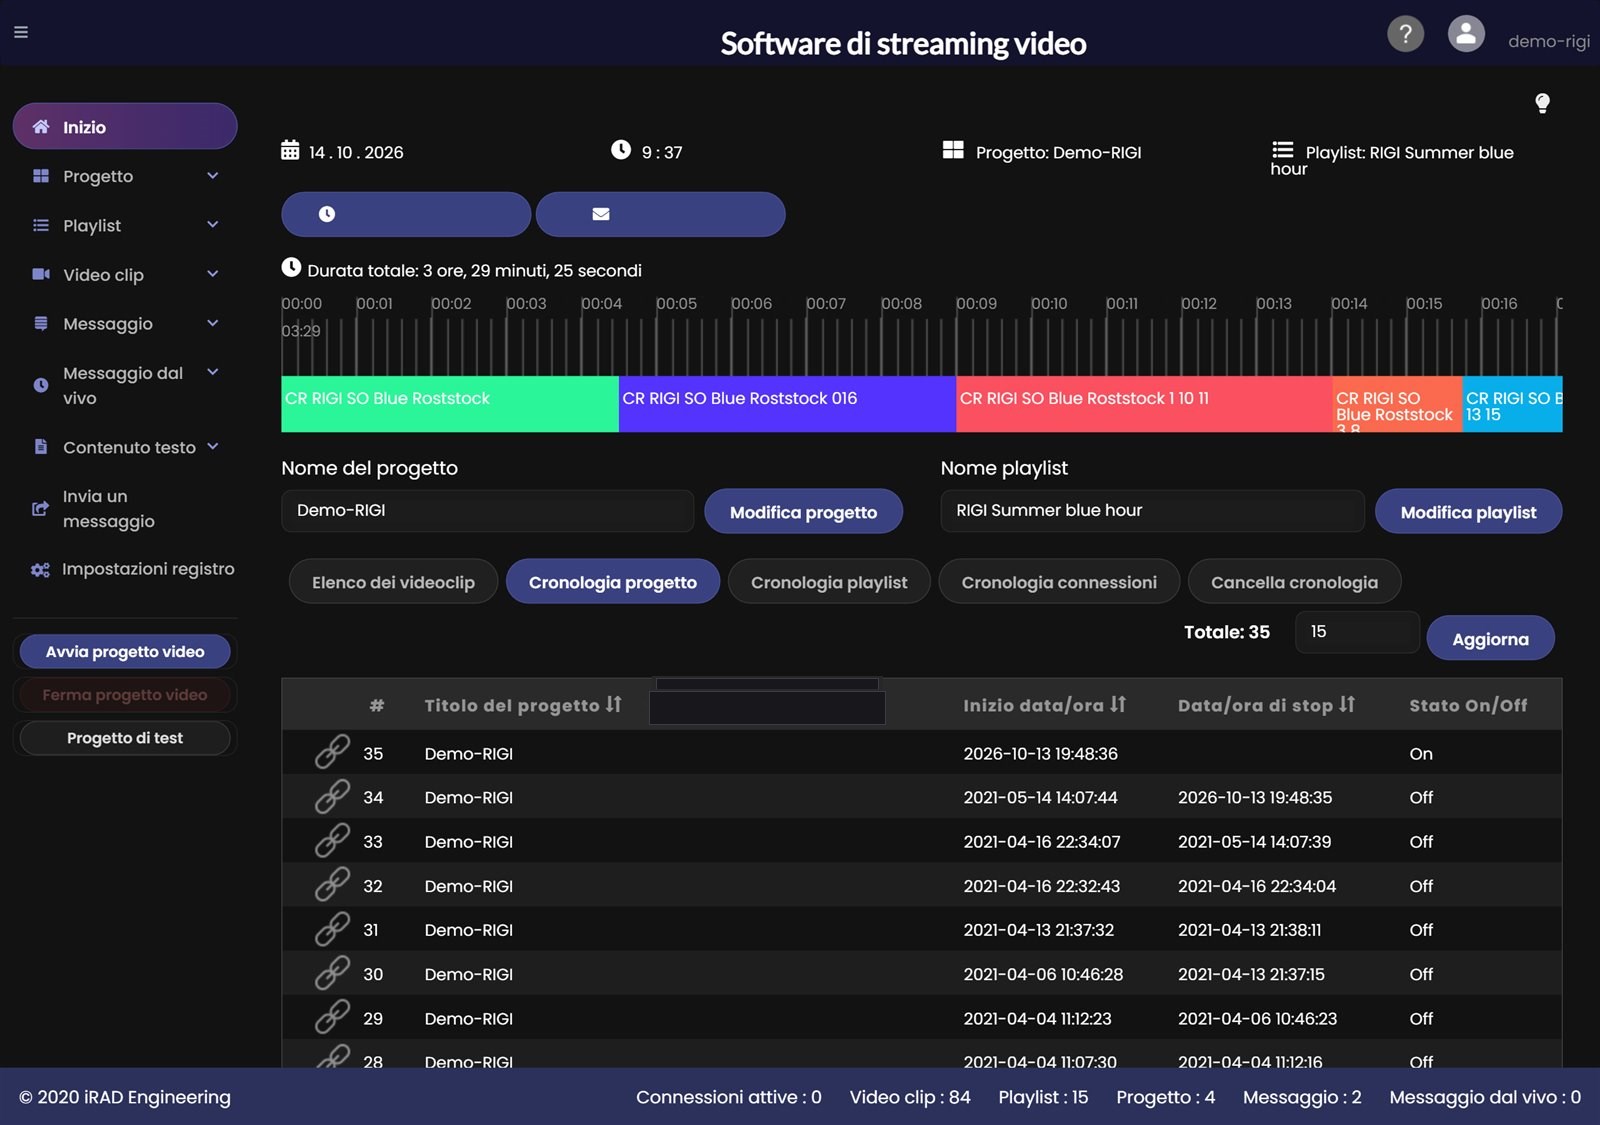
Task: Click the user avatar icon
Action: coord(1466,34)
